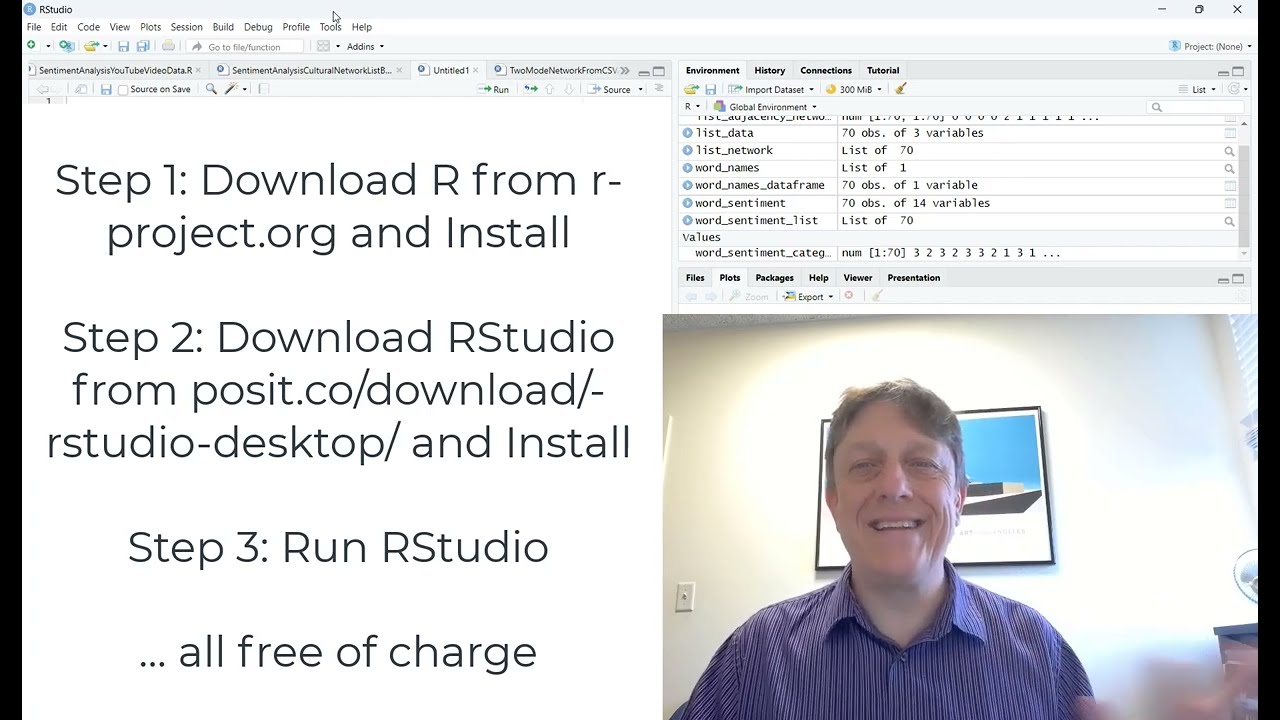Viewport: 1280px width, 720px height.
Task: Click the Remove current plot red icon
Action: point(849,296)
